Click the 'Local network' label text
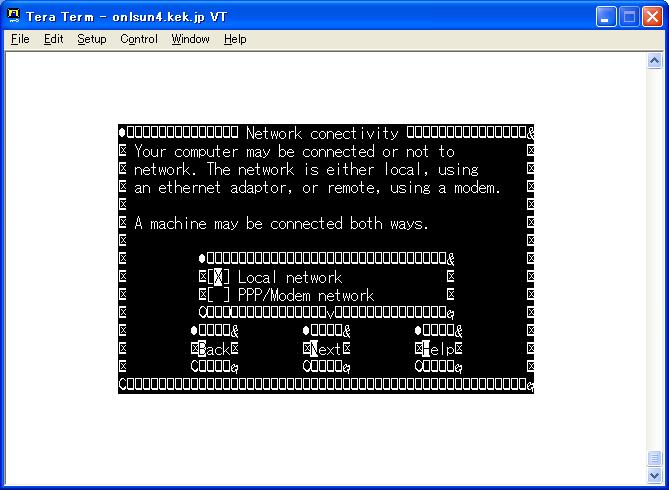Viewport: 669px width, 490px height. coord(290,277)
